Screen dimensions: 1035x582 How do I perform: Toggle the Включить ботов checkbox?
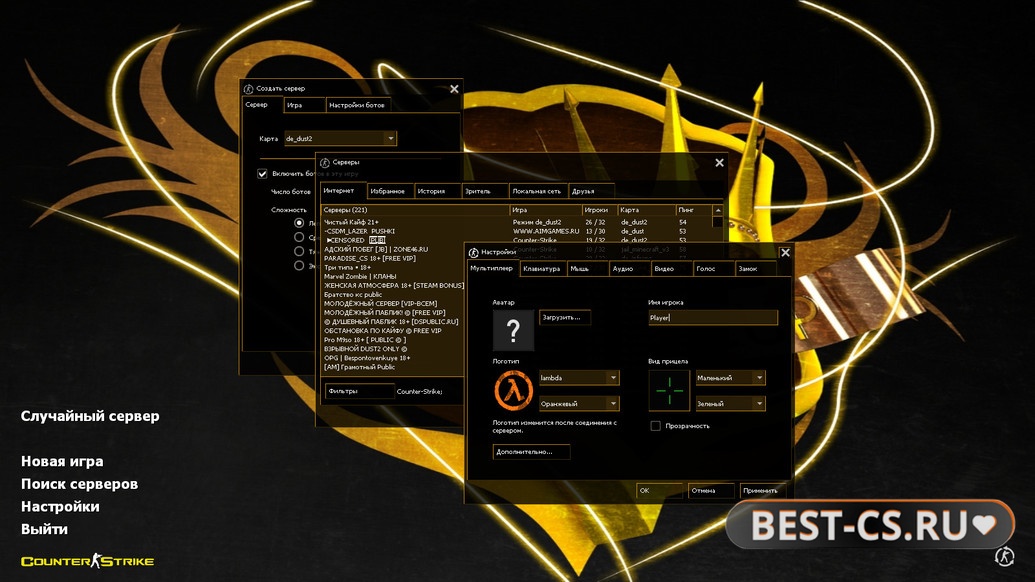pyautogui.click(x=262, y=174)
